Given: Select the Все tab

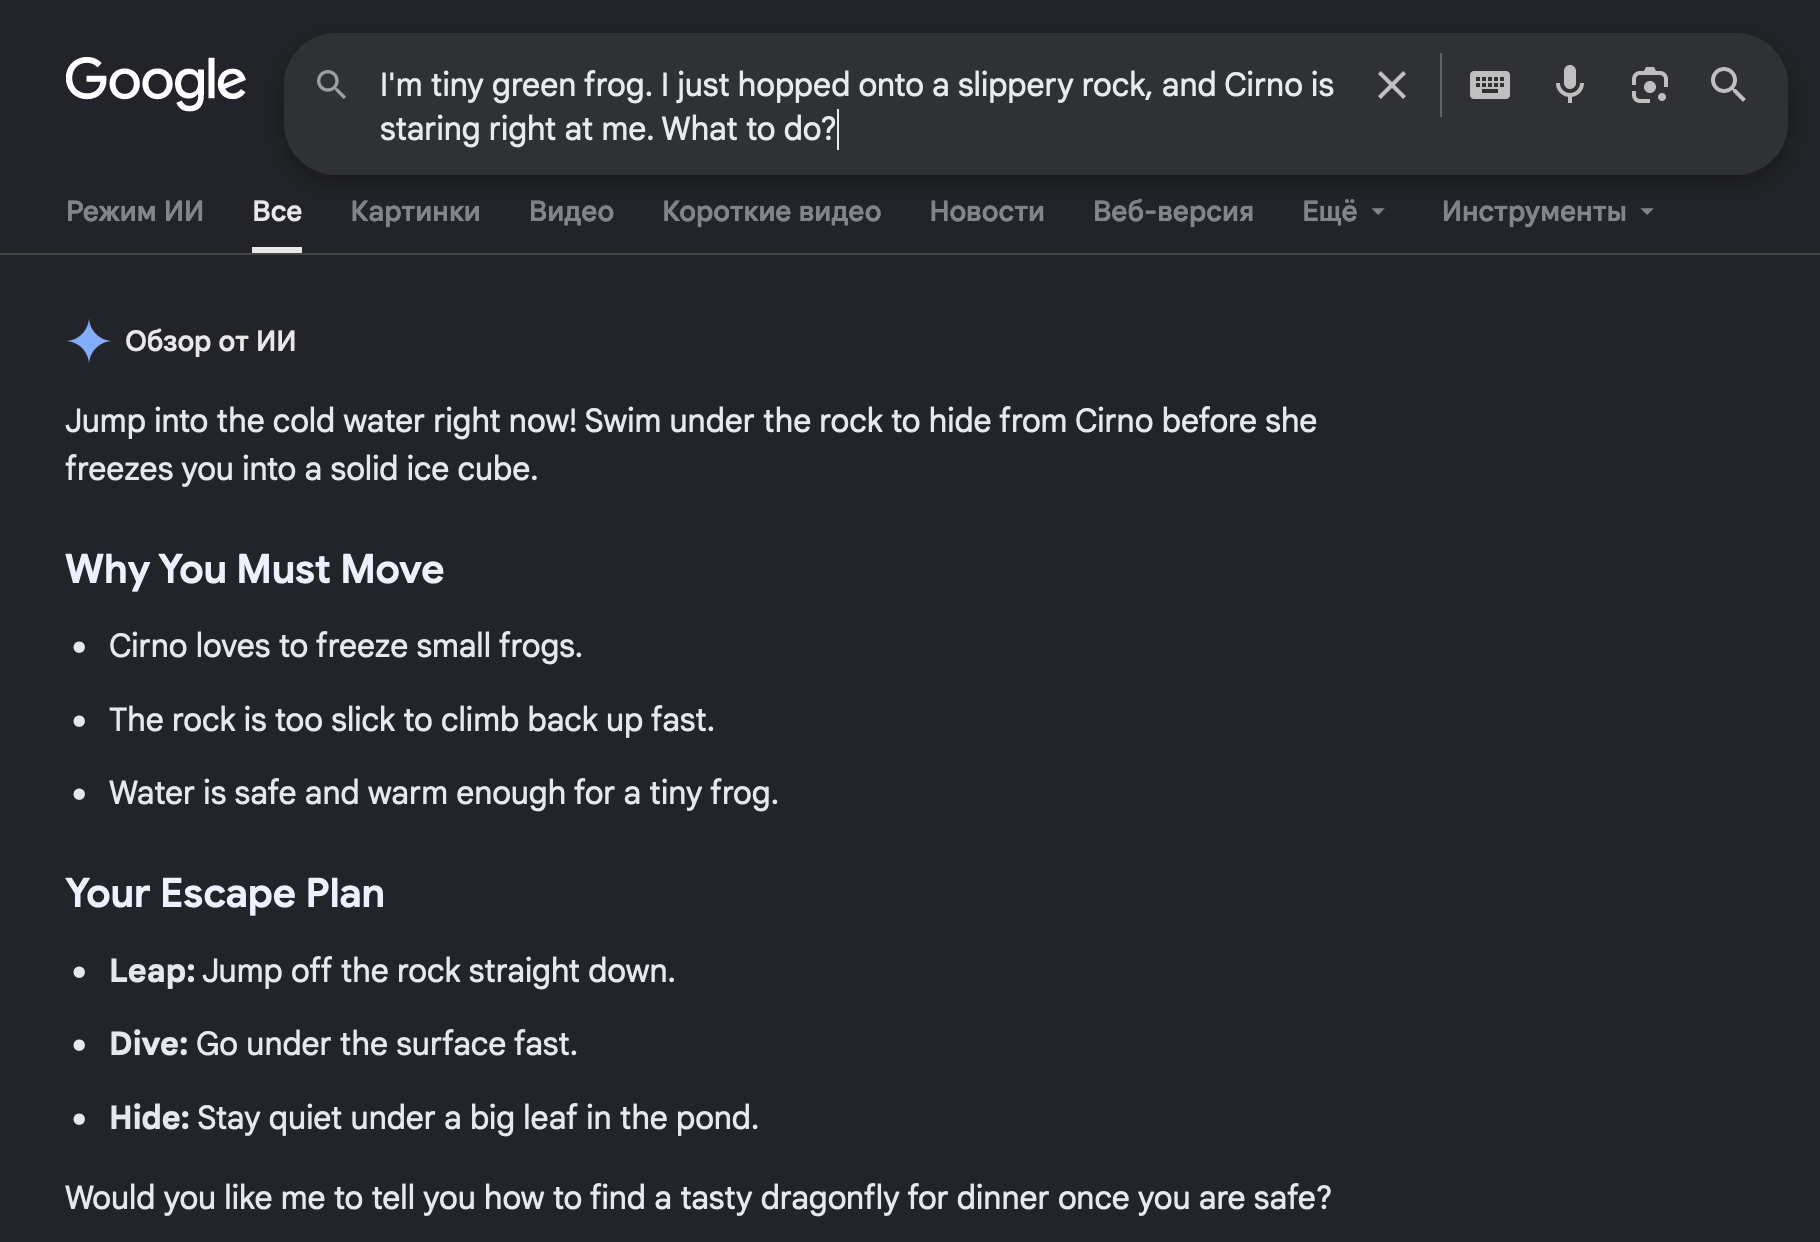Looking at the screenshot, I should [277, 212].
